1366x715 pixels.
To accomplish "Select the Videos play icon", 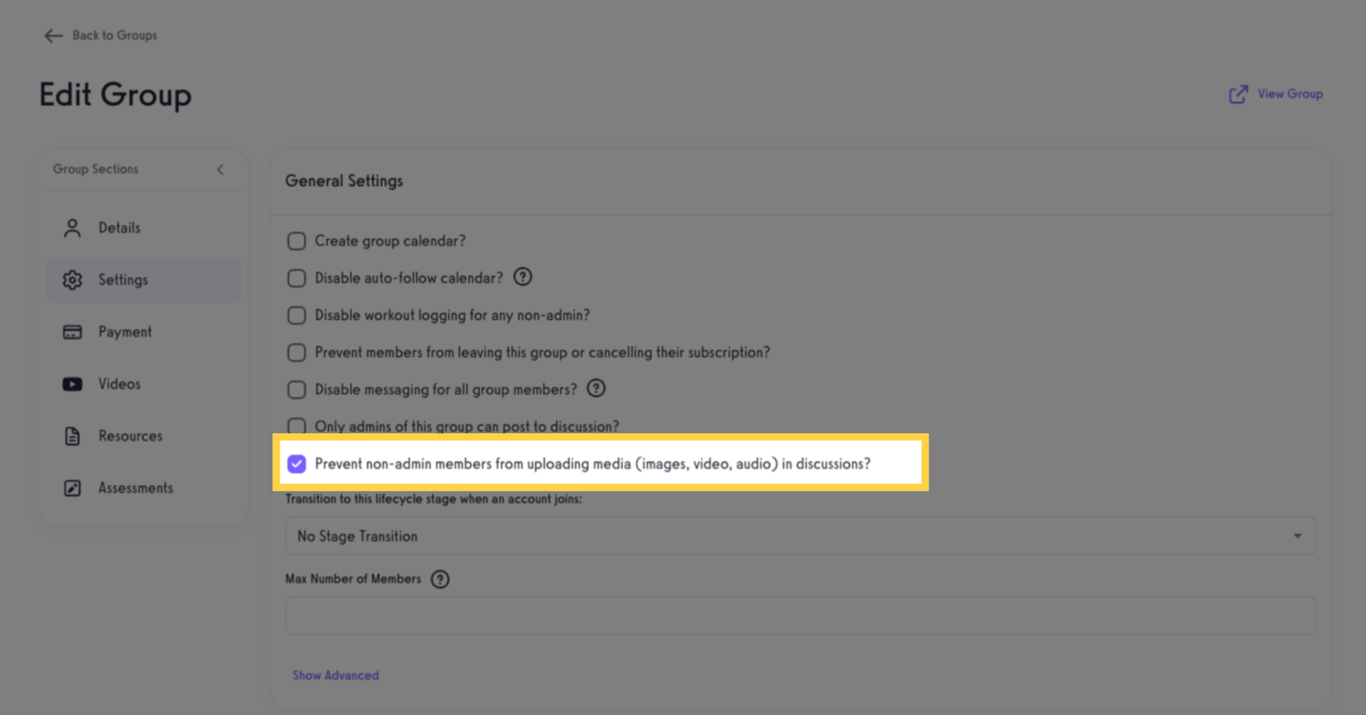I will 71,383.
